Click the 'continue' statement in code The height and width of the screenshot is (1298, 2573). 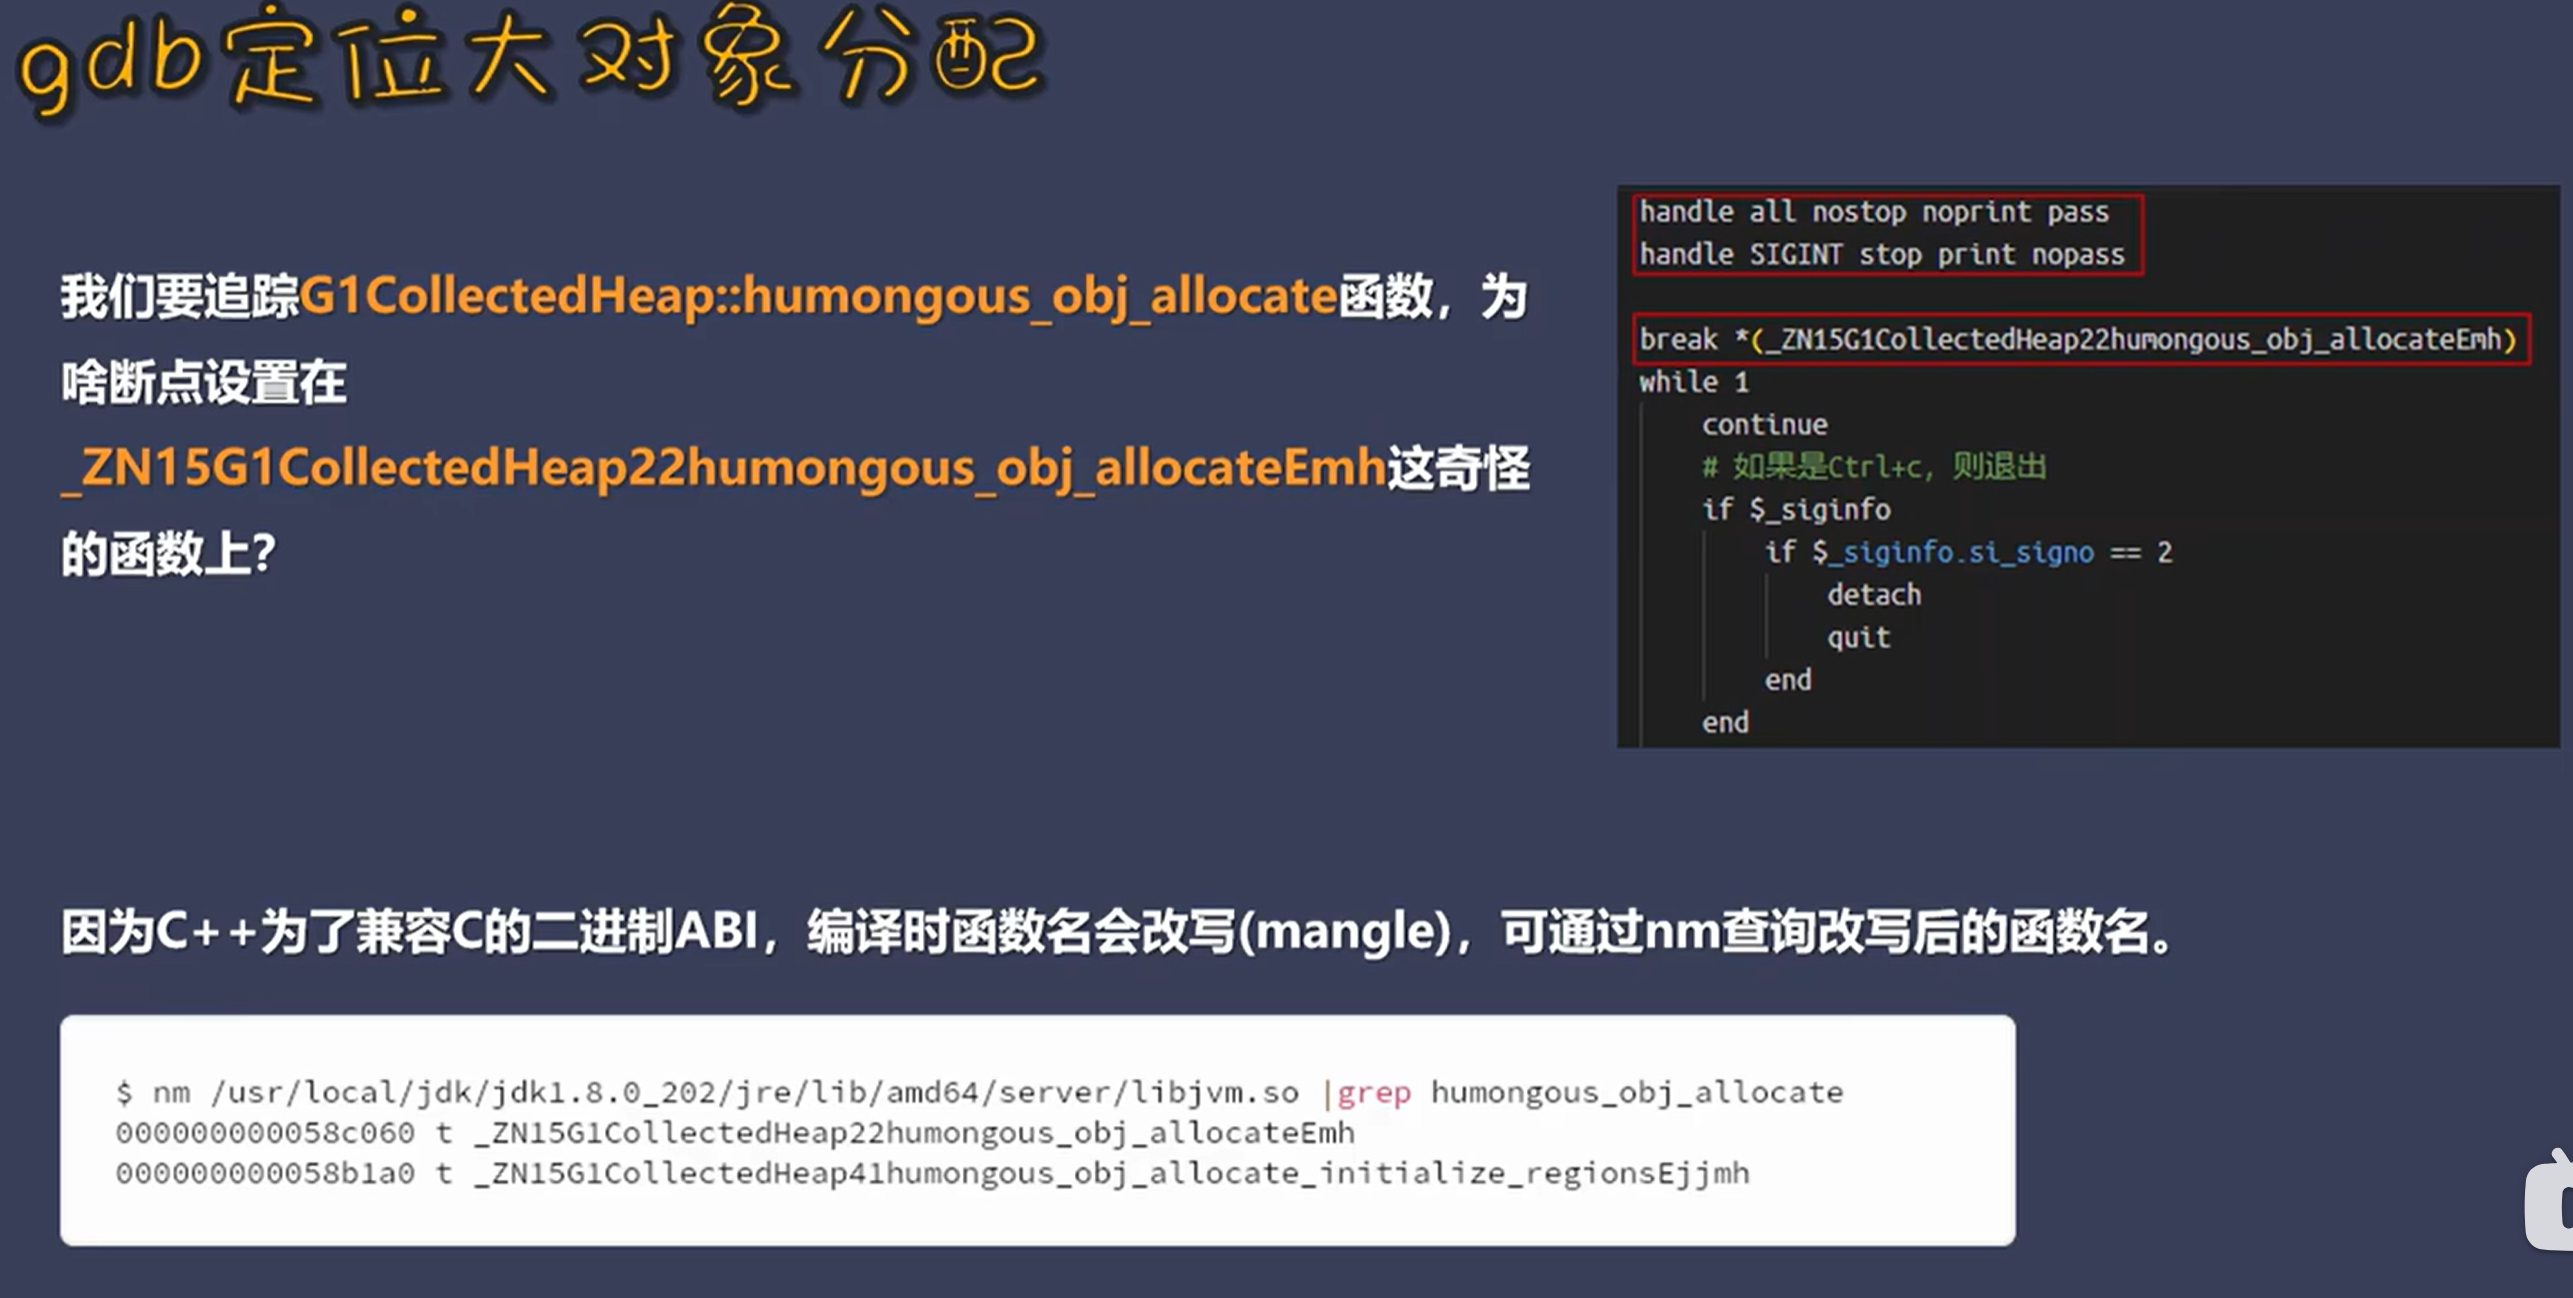click(x=1764, y=425)
